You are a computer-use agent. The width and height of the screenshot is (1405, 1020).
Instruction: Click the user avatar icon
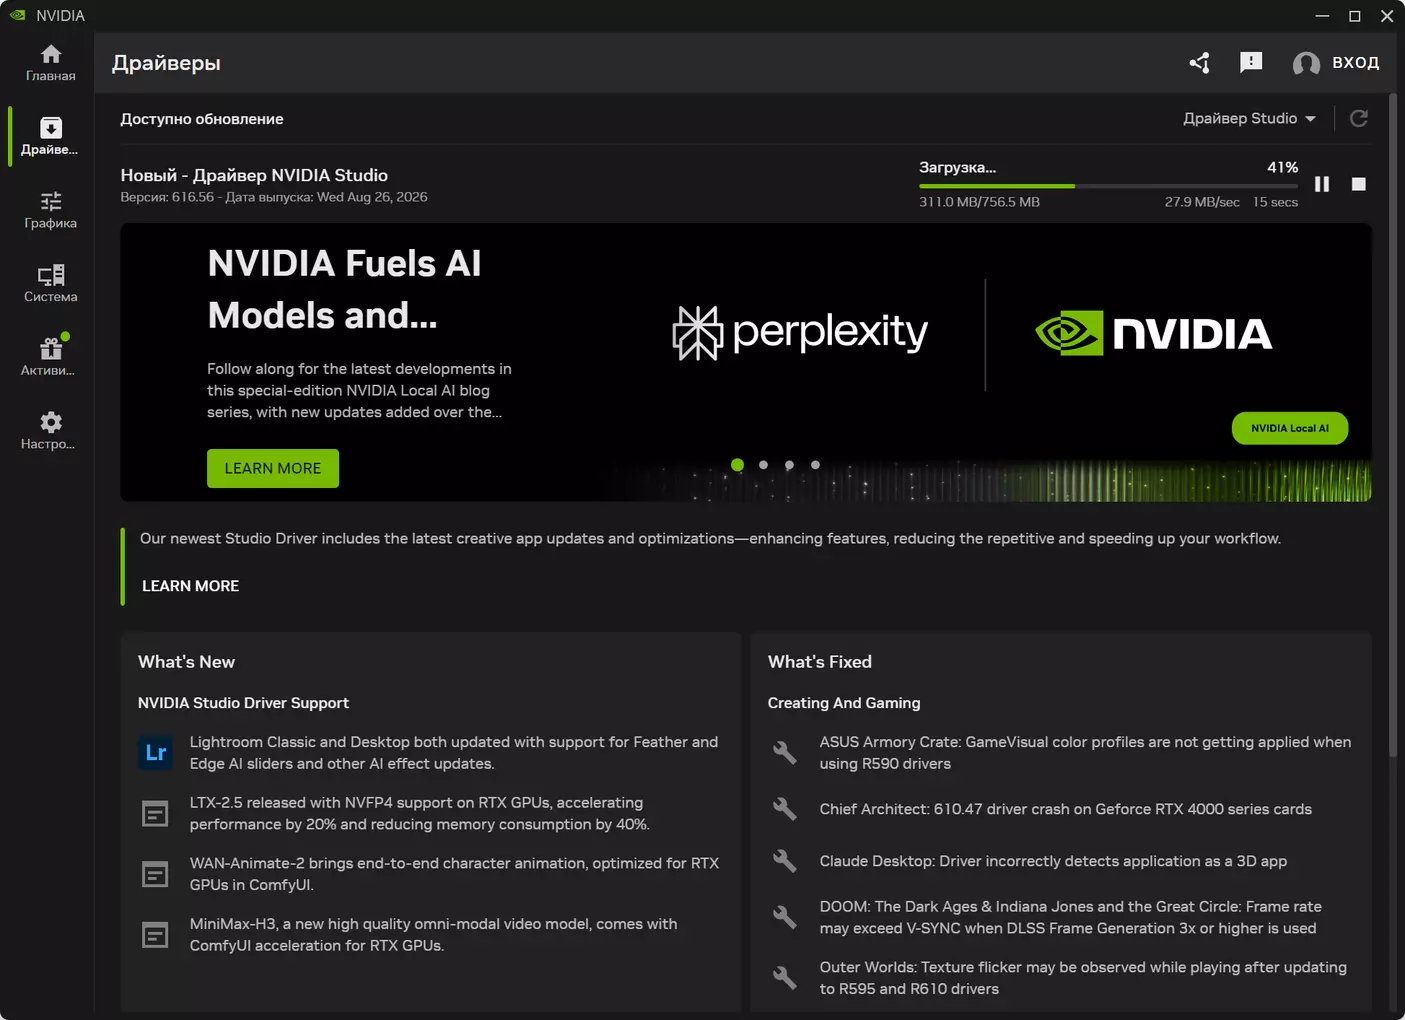click(1306, 63)
